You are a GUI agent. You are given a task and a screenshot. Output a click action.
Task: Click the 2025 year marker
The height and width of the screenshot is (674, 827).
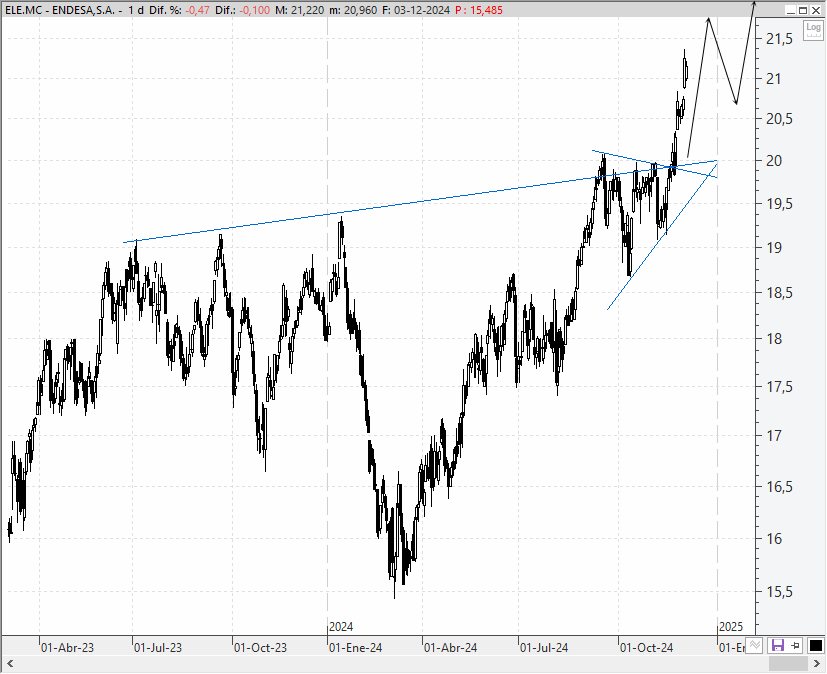[730, 627]
